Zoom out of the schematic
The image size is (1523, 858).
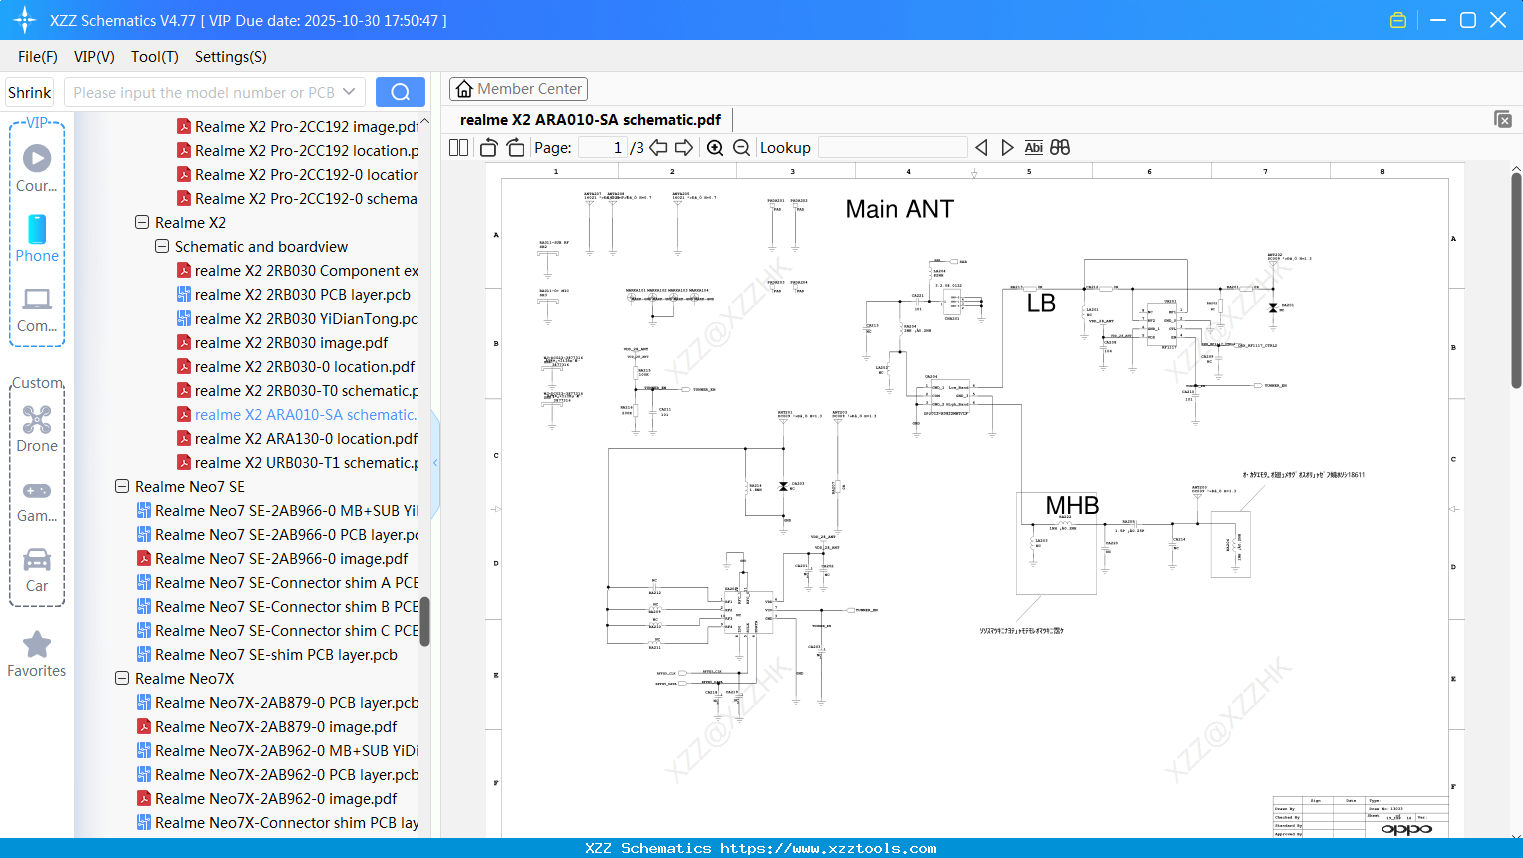pos(741,148)
